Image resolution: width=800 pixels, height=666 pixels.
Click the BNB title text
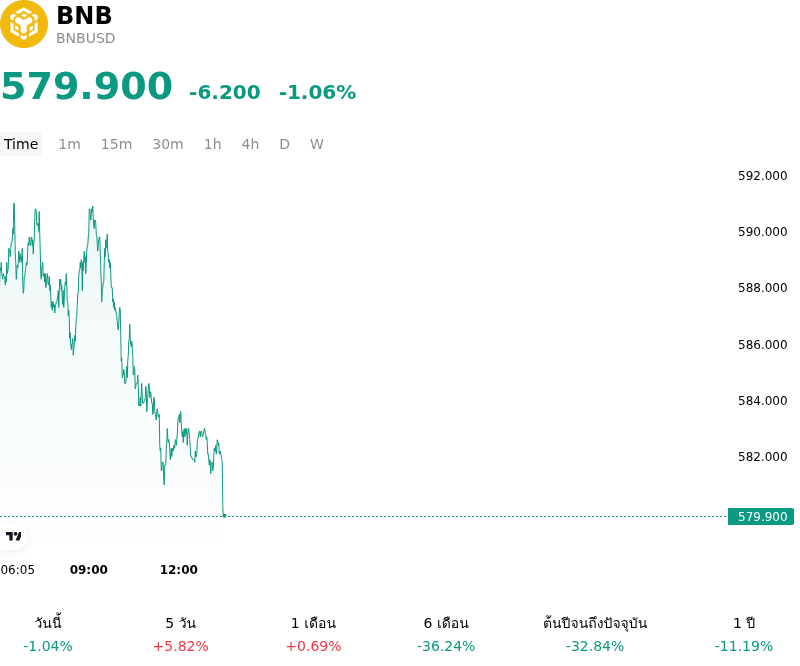tap(84, 15)
